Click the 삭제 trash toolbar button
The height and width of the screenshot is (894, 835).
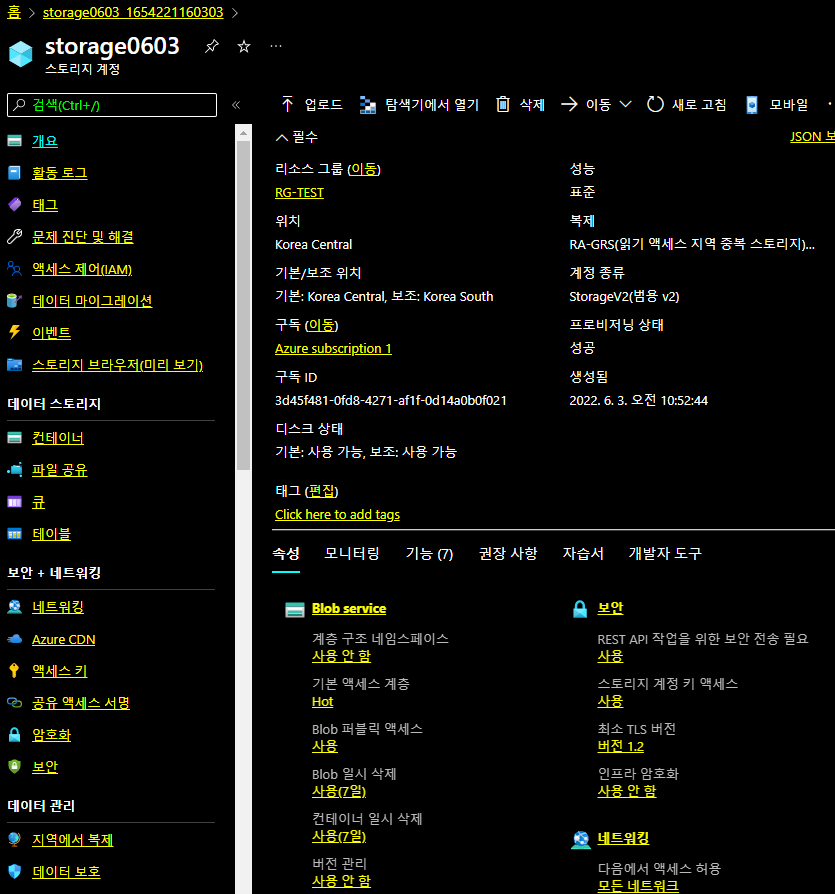(x=520, y=104)
